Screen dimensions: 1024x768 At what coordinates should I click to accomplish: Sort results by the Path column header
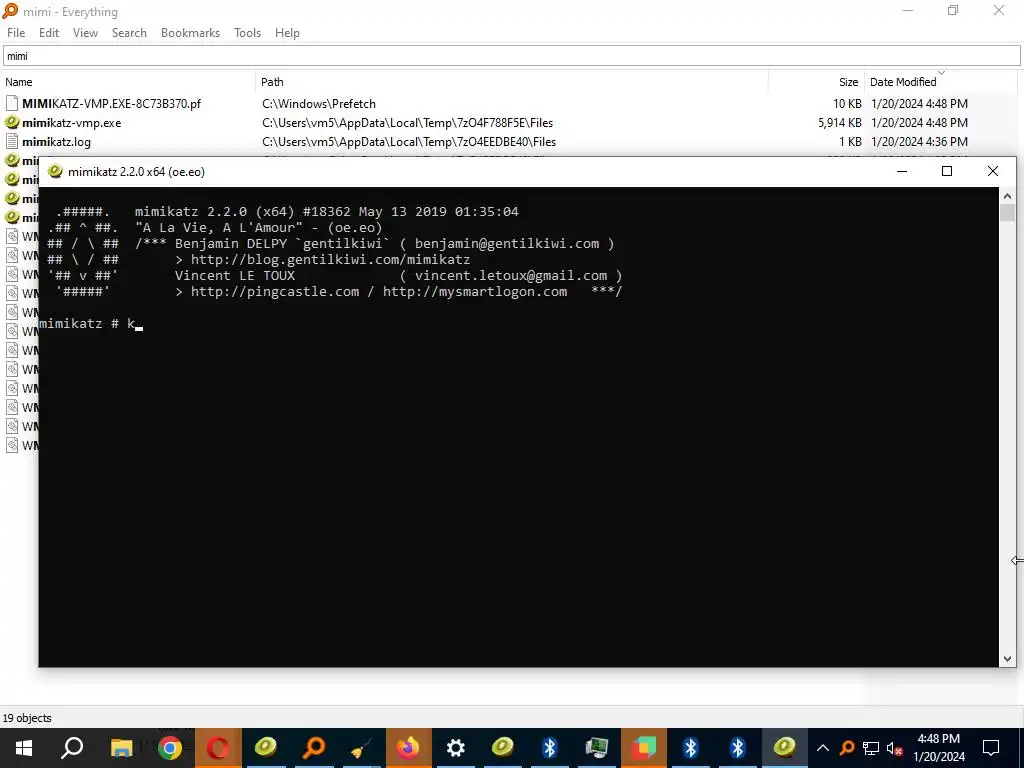(x=272, y=82)
